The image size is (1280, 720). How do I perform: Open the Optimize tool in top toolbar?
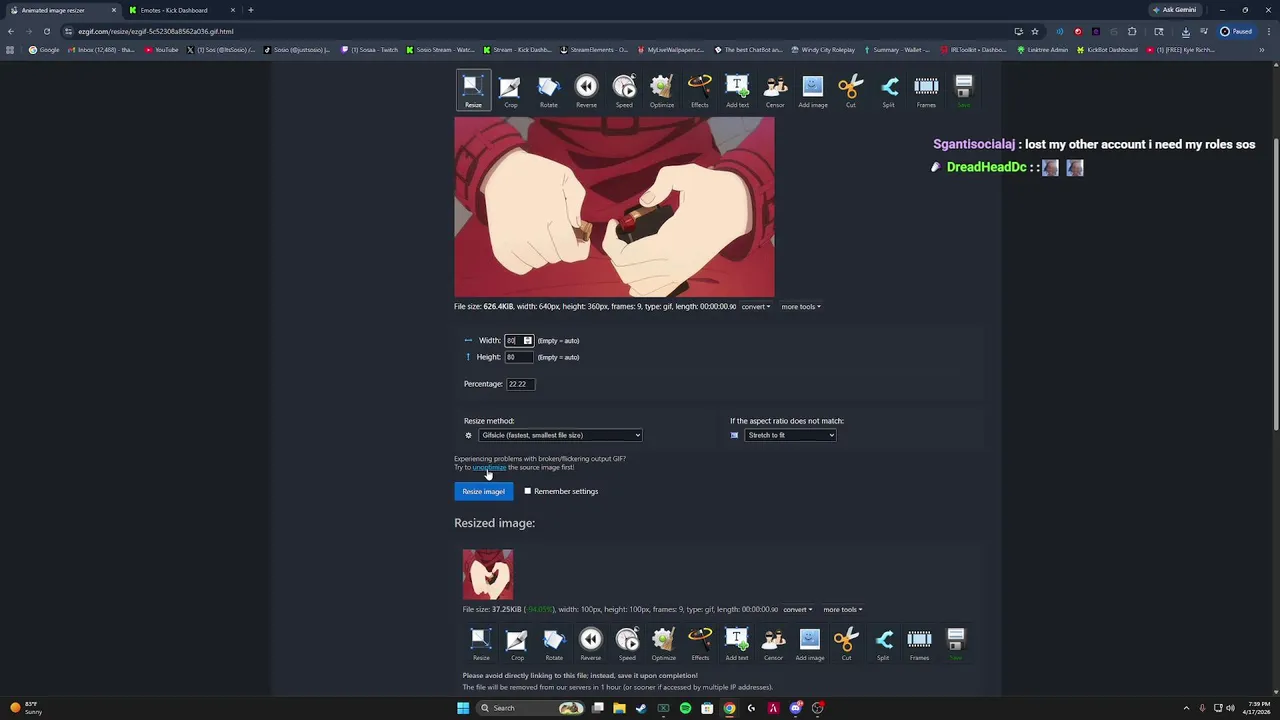pyautogui.click(x=662, y=90)
